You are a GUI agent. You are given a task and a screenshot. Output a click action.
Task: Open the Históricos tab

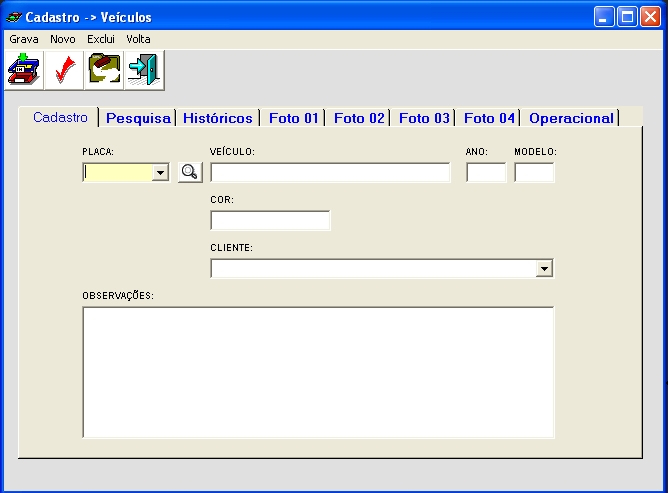point(218,118)
